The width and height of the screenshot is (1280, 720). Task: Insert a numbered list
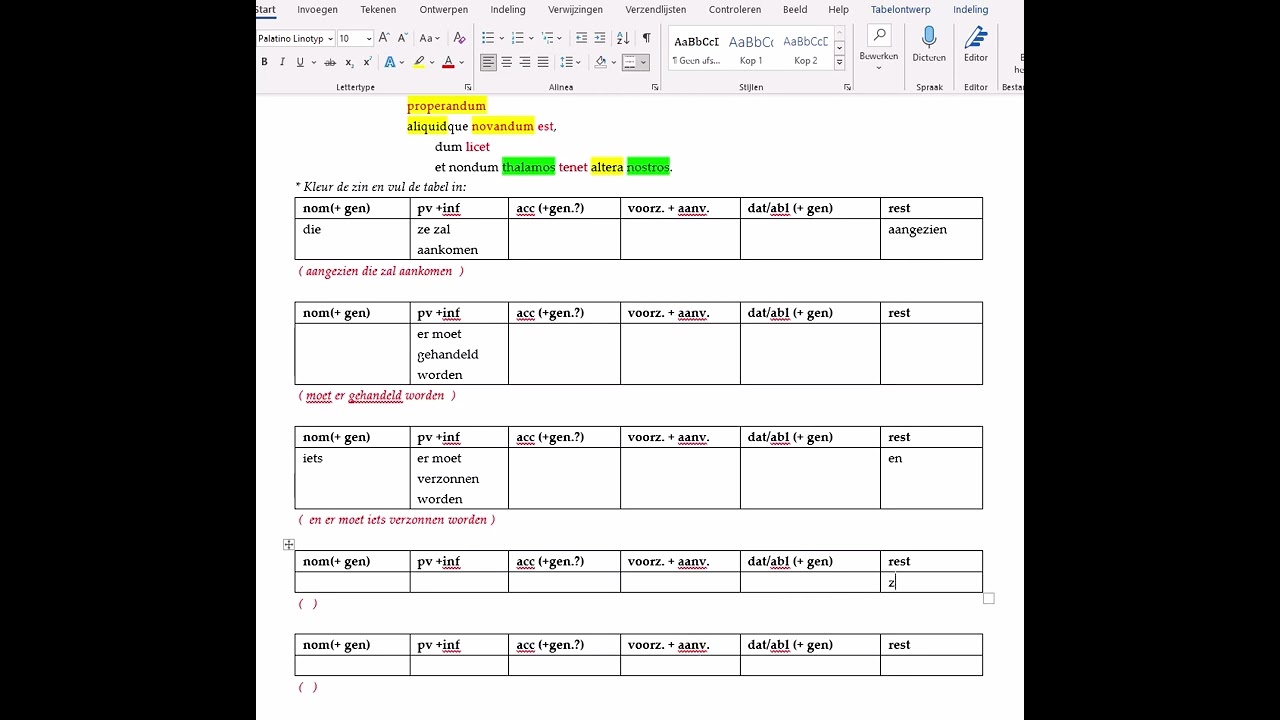point(517,38)
